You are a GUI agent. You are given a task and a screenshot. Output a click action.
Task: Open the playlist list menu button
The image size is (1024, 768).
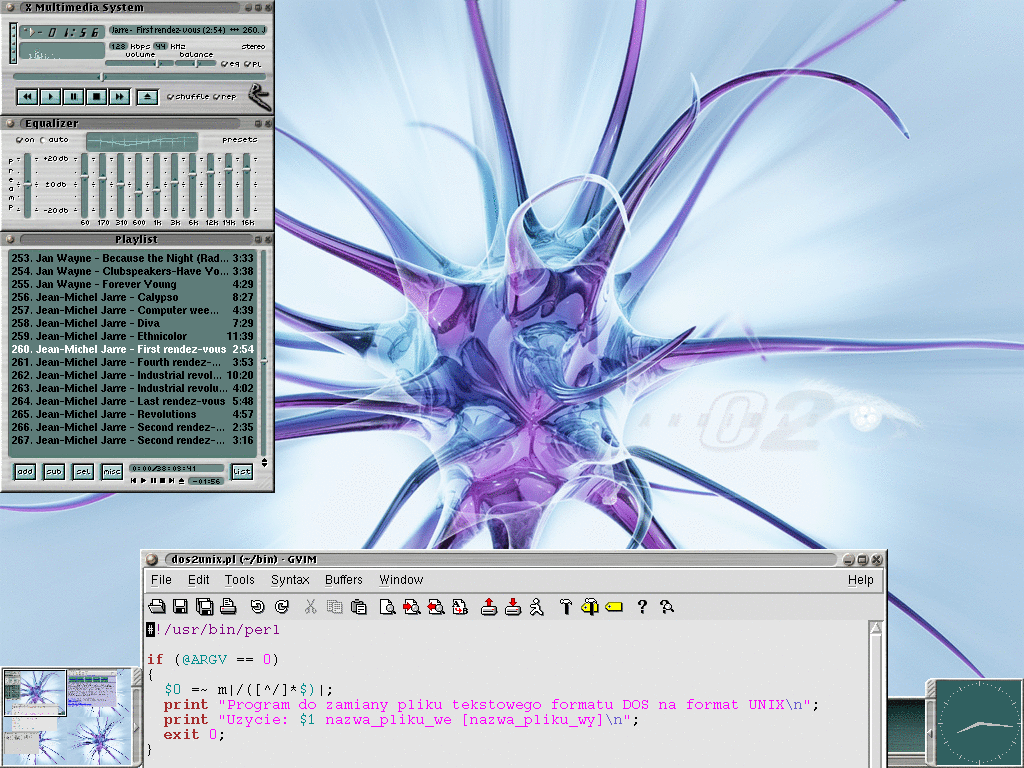tap(241, 471)
